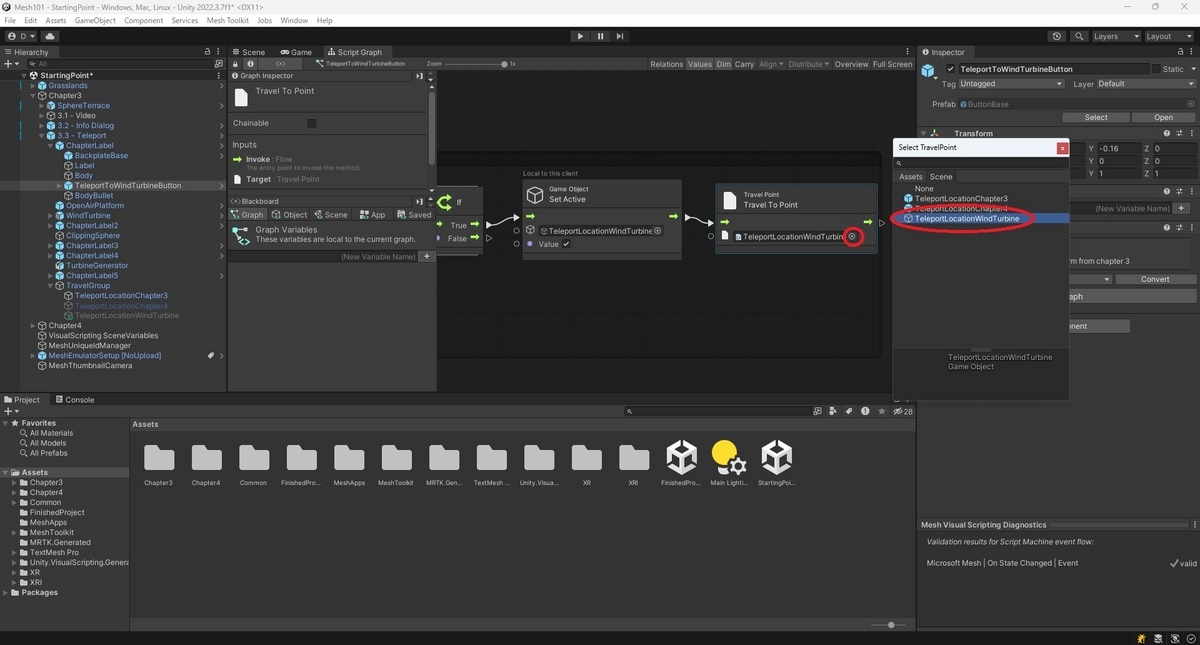Switch to the Scene tab next to Game

click(x=249, y=52)
